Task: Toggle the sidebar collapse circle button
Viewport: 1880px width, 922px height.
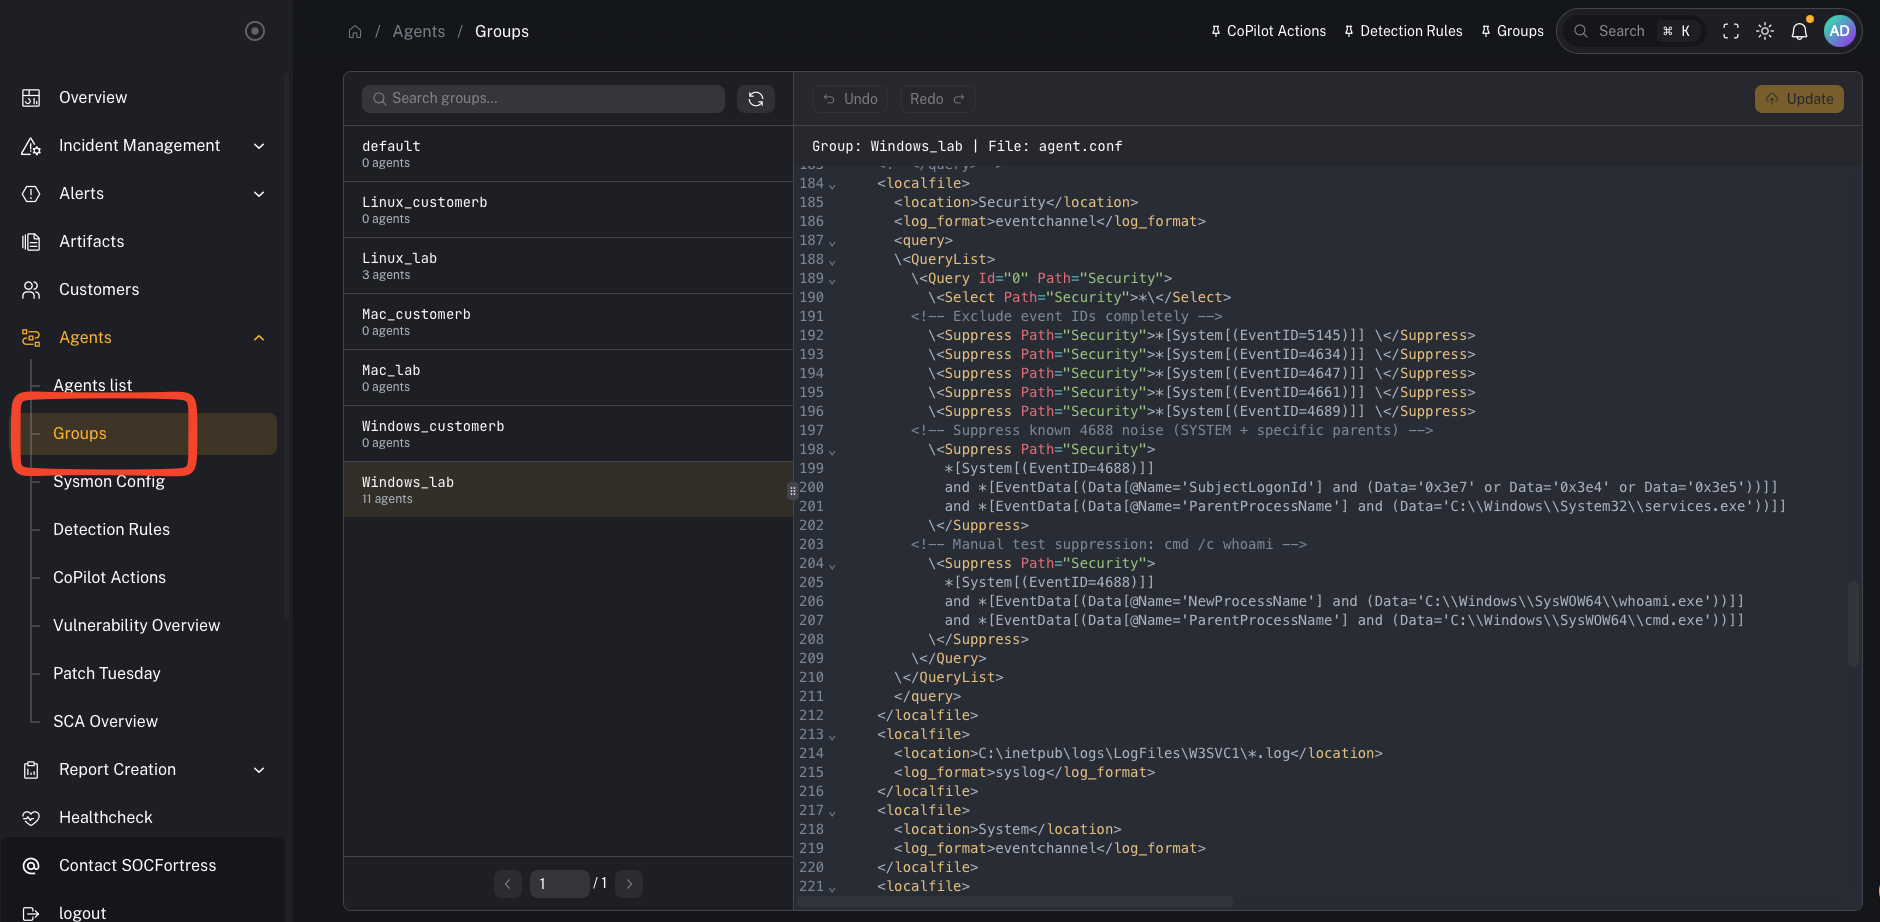Action: [255, 31]
